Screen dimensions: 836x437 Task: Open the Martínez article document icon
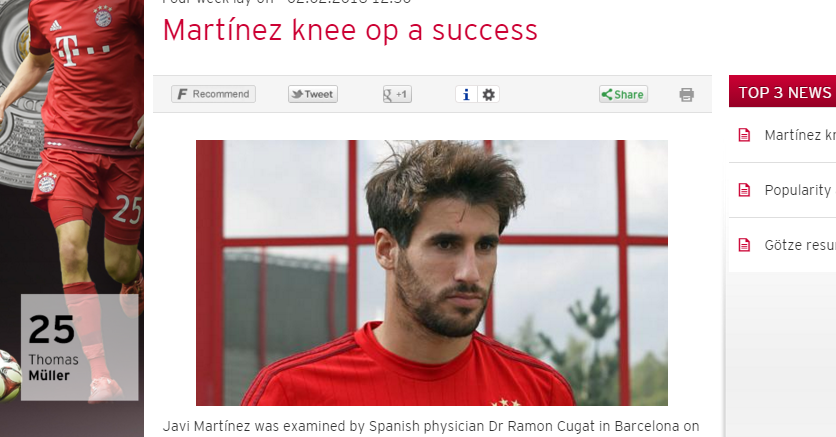[744, 135]
